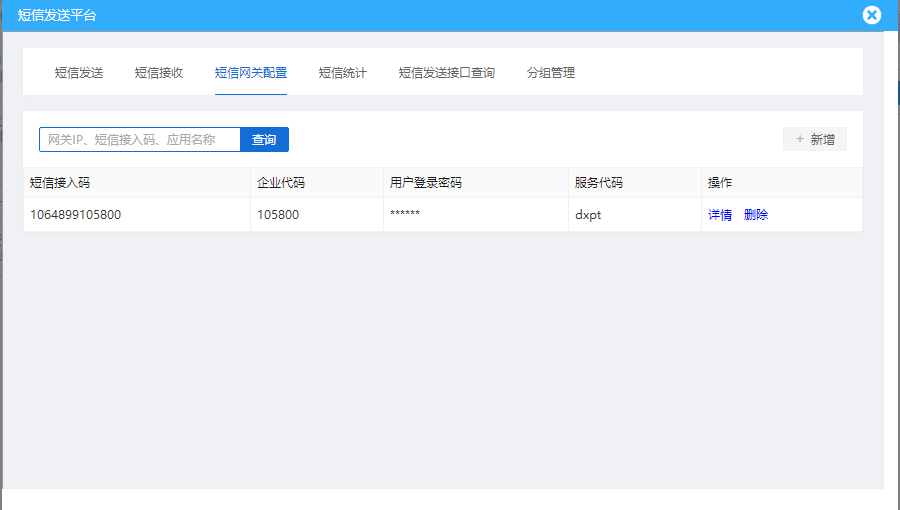Click the 短信发送平台 window title
900x510 pixels.
point(57,15)
